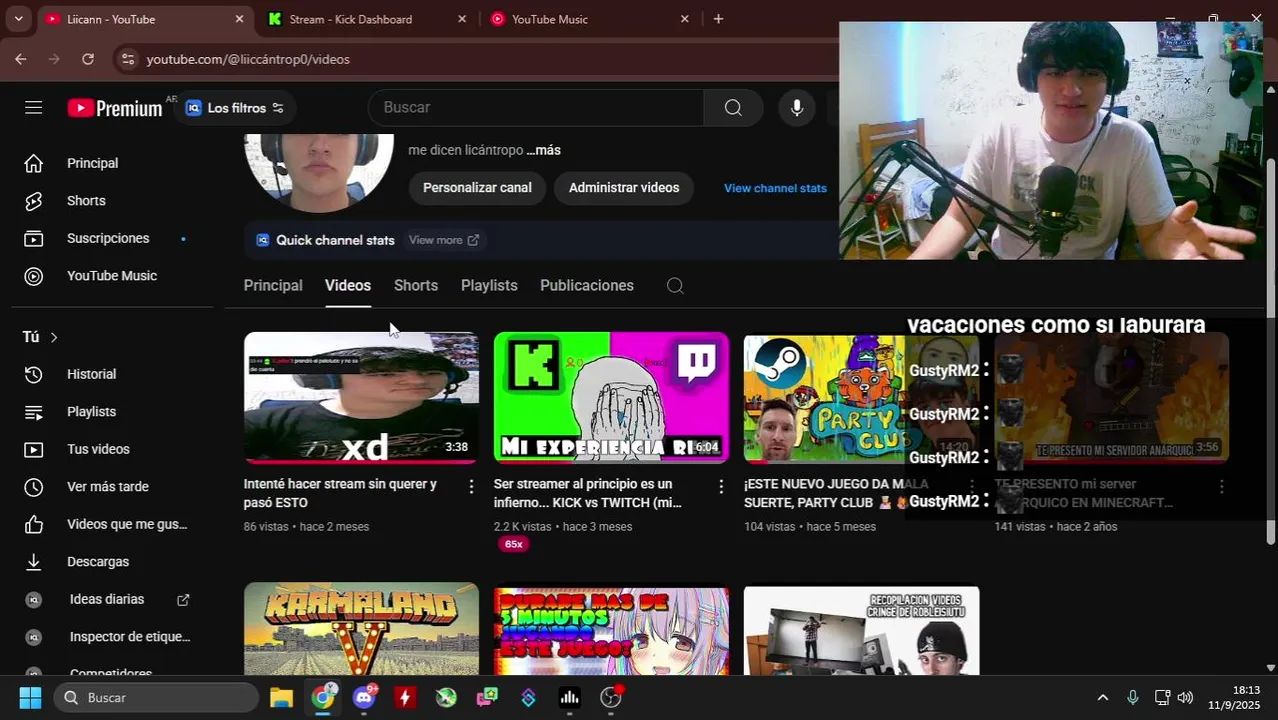Click the Buscar search field on YouTube
1278x720 pixels.
535,108
